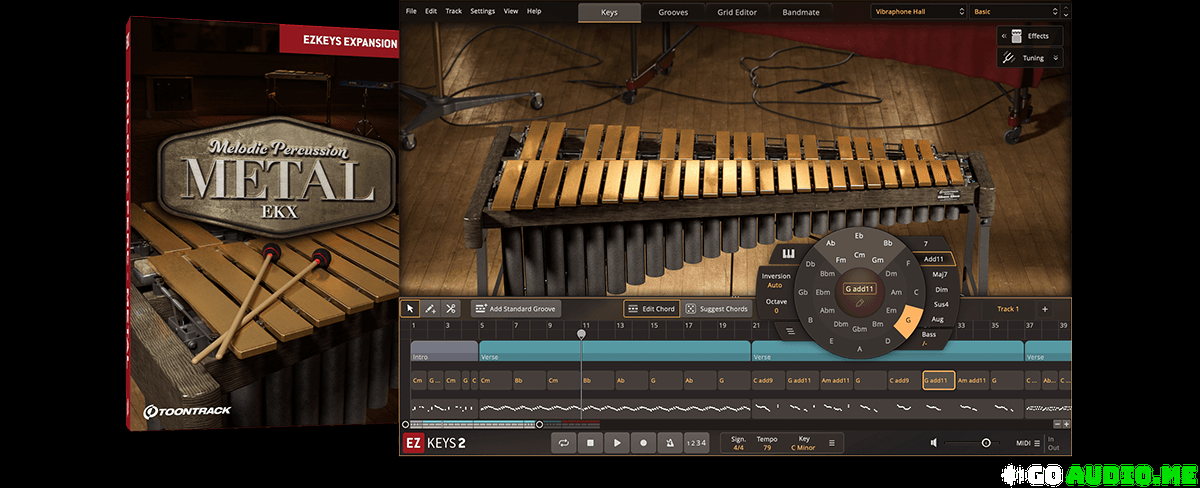Open the Vibraphone Hall preset dropdown
This screenshot has height=488, width=1200.
917,12
